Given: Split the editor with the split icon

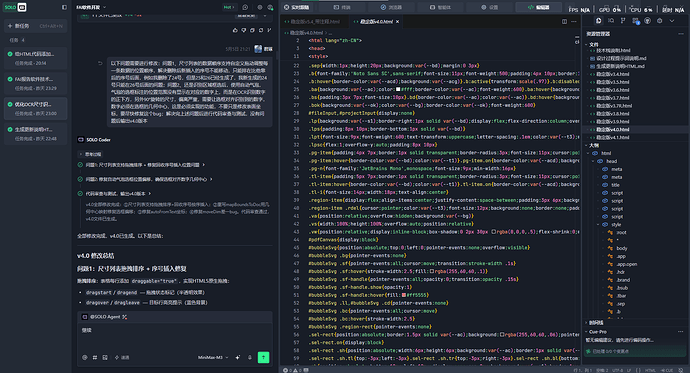Looking at the screenshot, I should 564,21.
